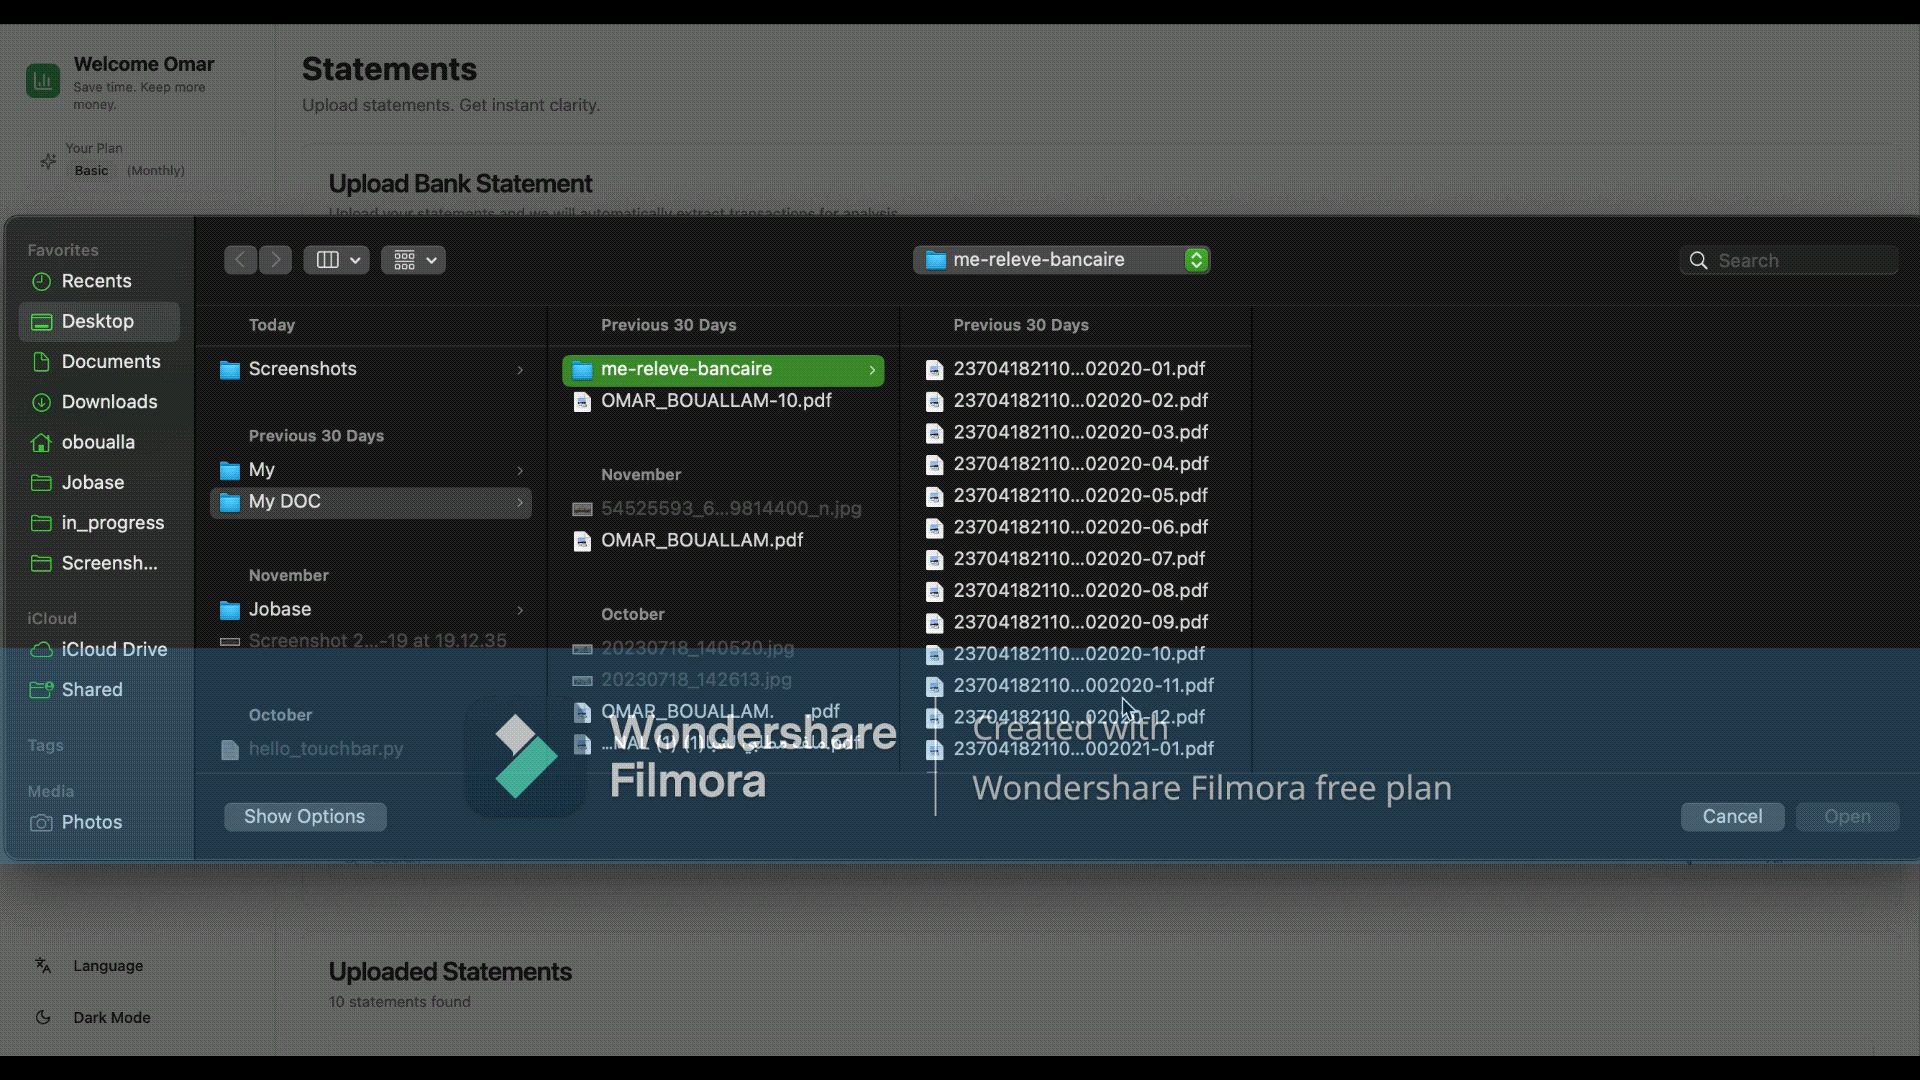Image resolution: width=1920 pixels, height=1080 pixels.
Task: Select the oboualla home folder
Action: [x=98, y=442]
